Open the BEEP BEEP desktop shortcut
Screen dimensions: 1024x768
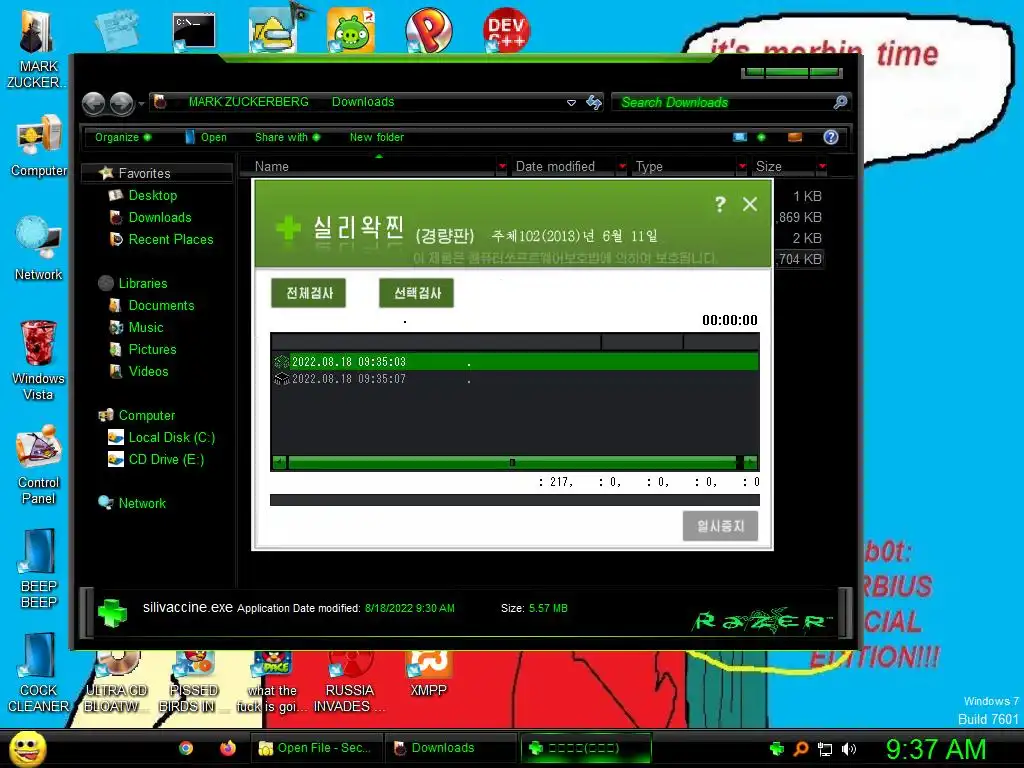[39, 568]
